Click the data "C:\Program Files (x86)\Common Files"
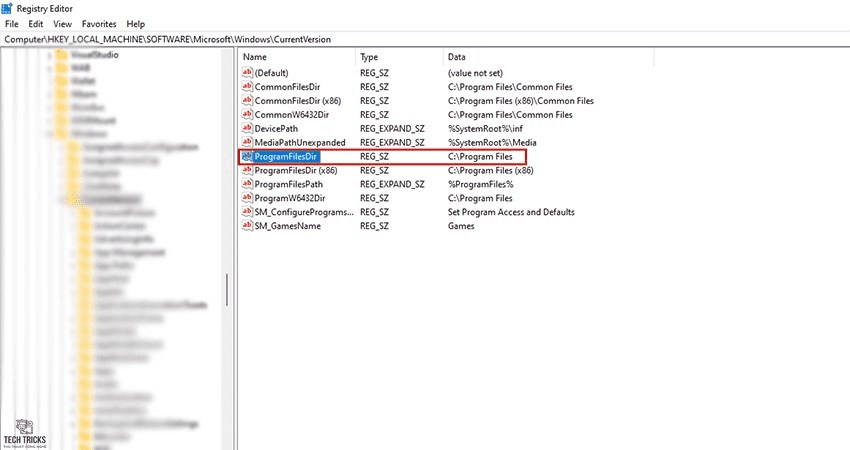 click(x=521, y=101)
